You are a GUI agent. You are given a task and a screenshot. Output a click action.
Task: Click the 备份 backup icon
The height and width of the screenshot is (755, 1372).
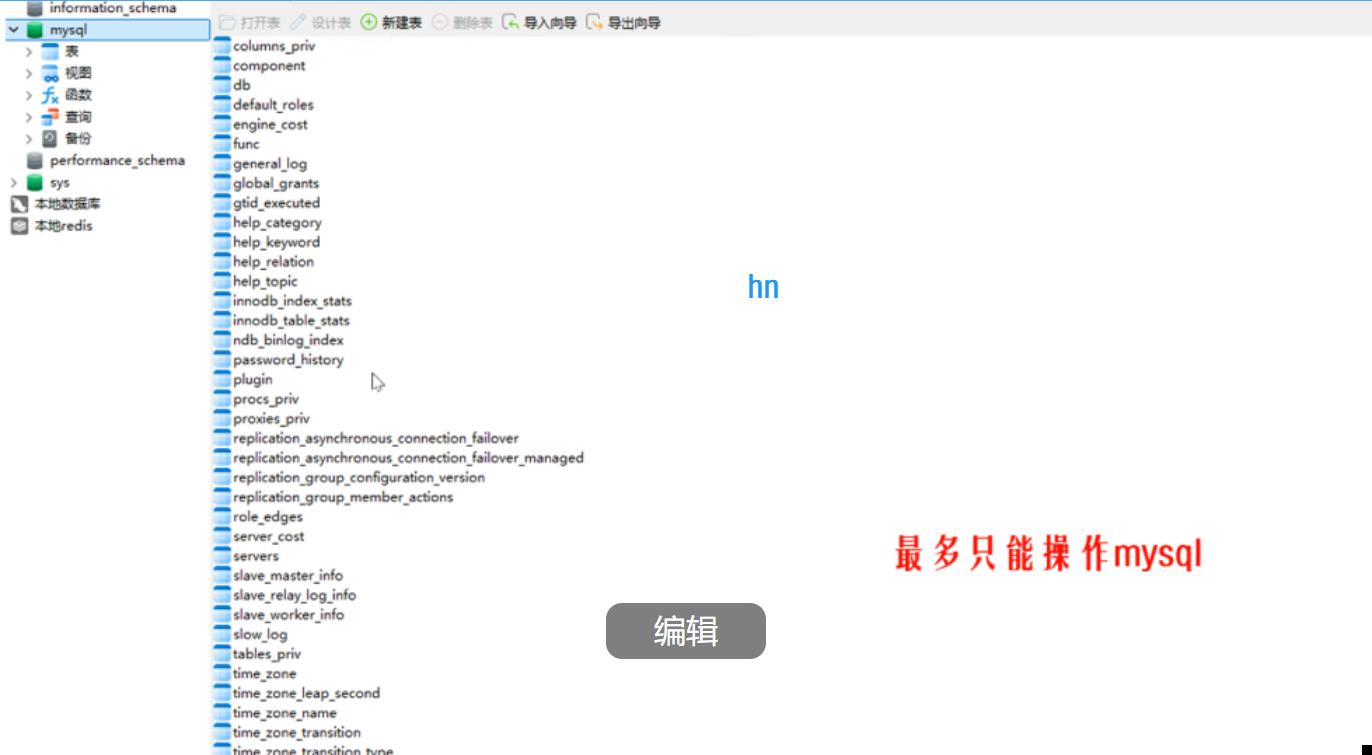coord(50,139)
